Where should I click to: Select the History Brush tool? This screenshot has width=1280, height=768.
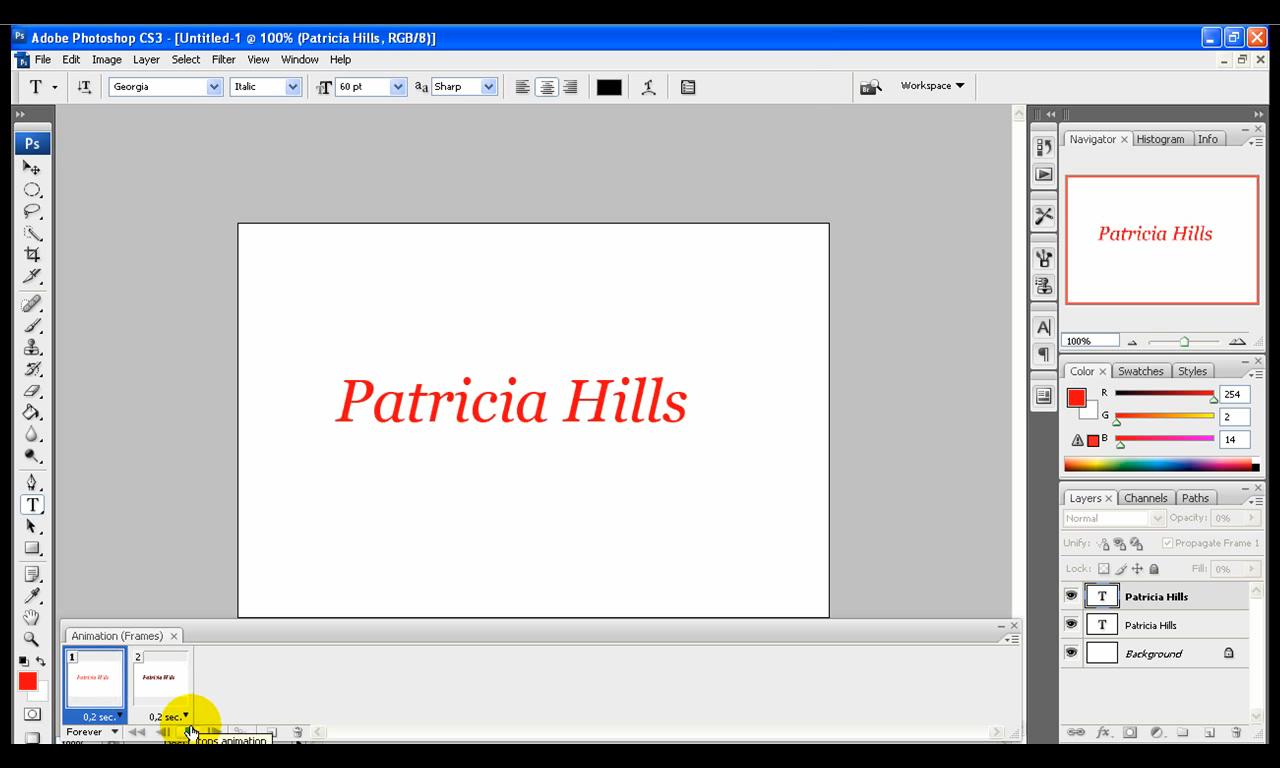click(x=32, y=369)
